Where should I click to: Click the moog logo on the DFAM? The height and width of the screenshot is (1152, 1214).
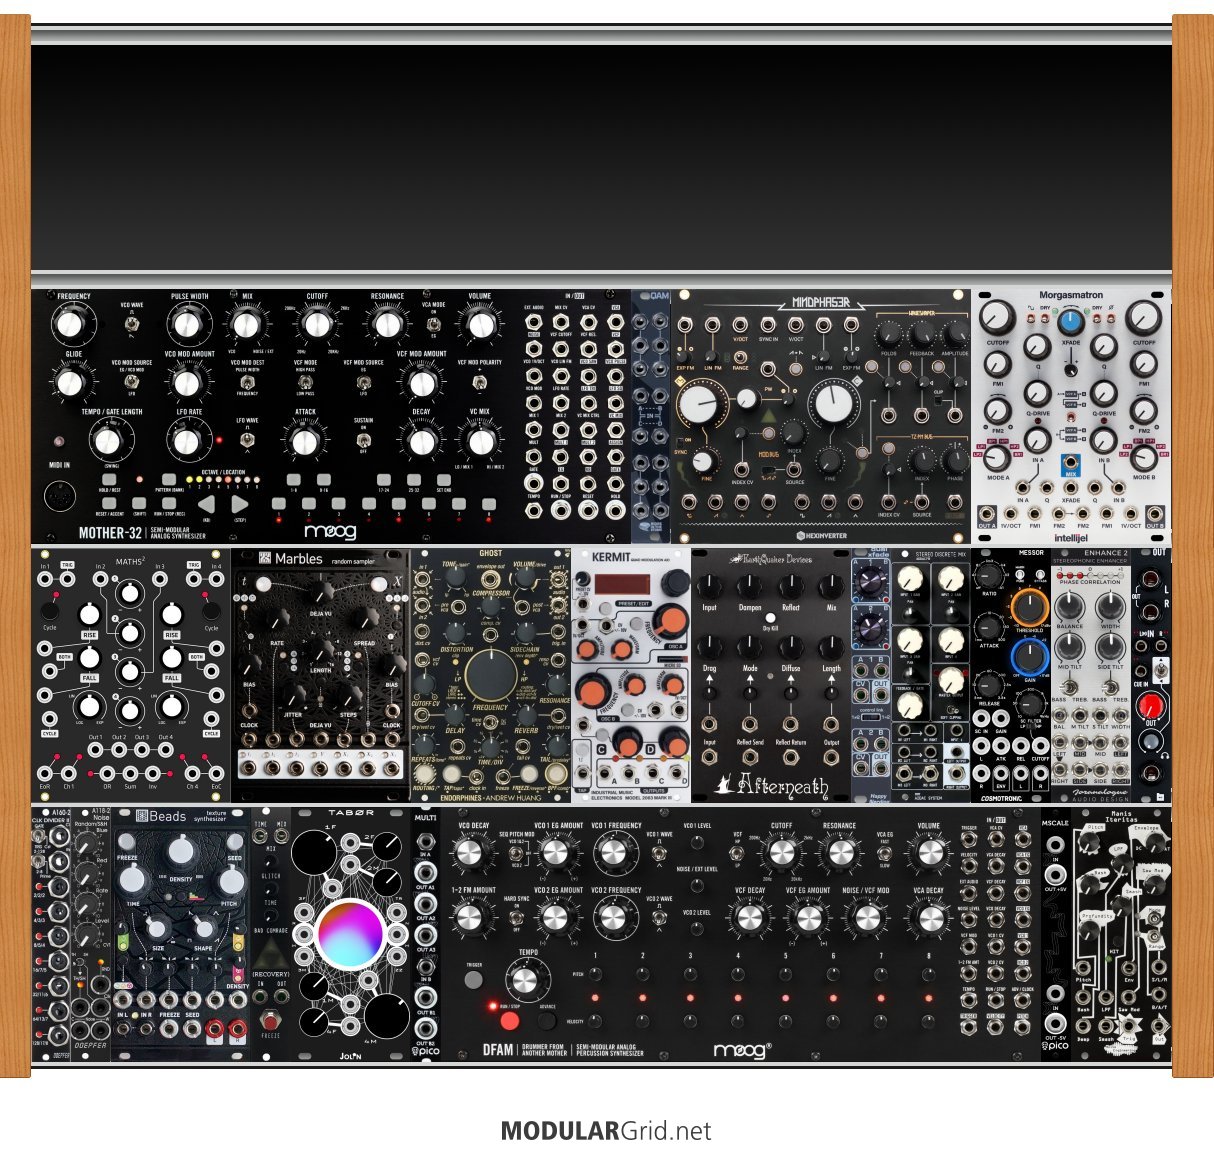coord(741,1050)
